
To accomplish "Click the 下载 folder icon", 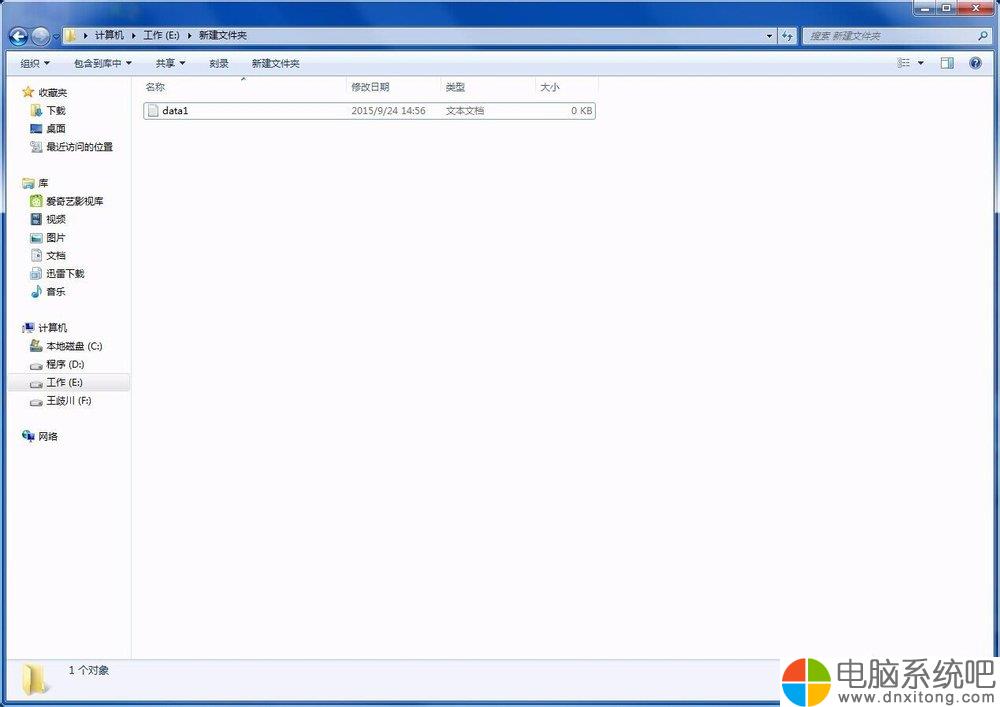I will (36, 111).
